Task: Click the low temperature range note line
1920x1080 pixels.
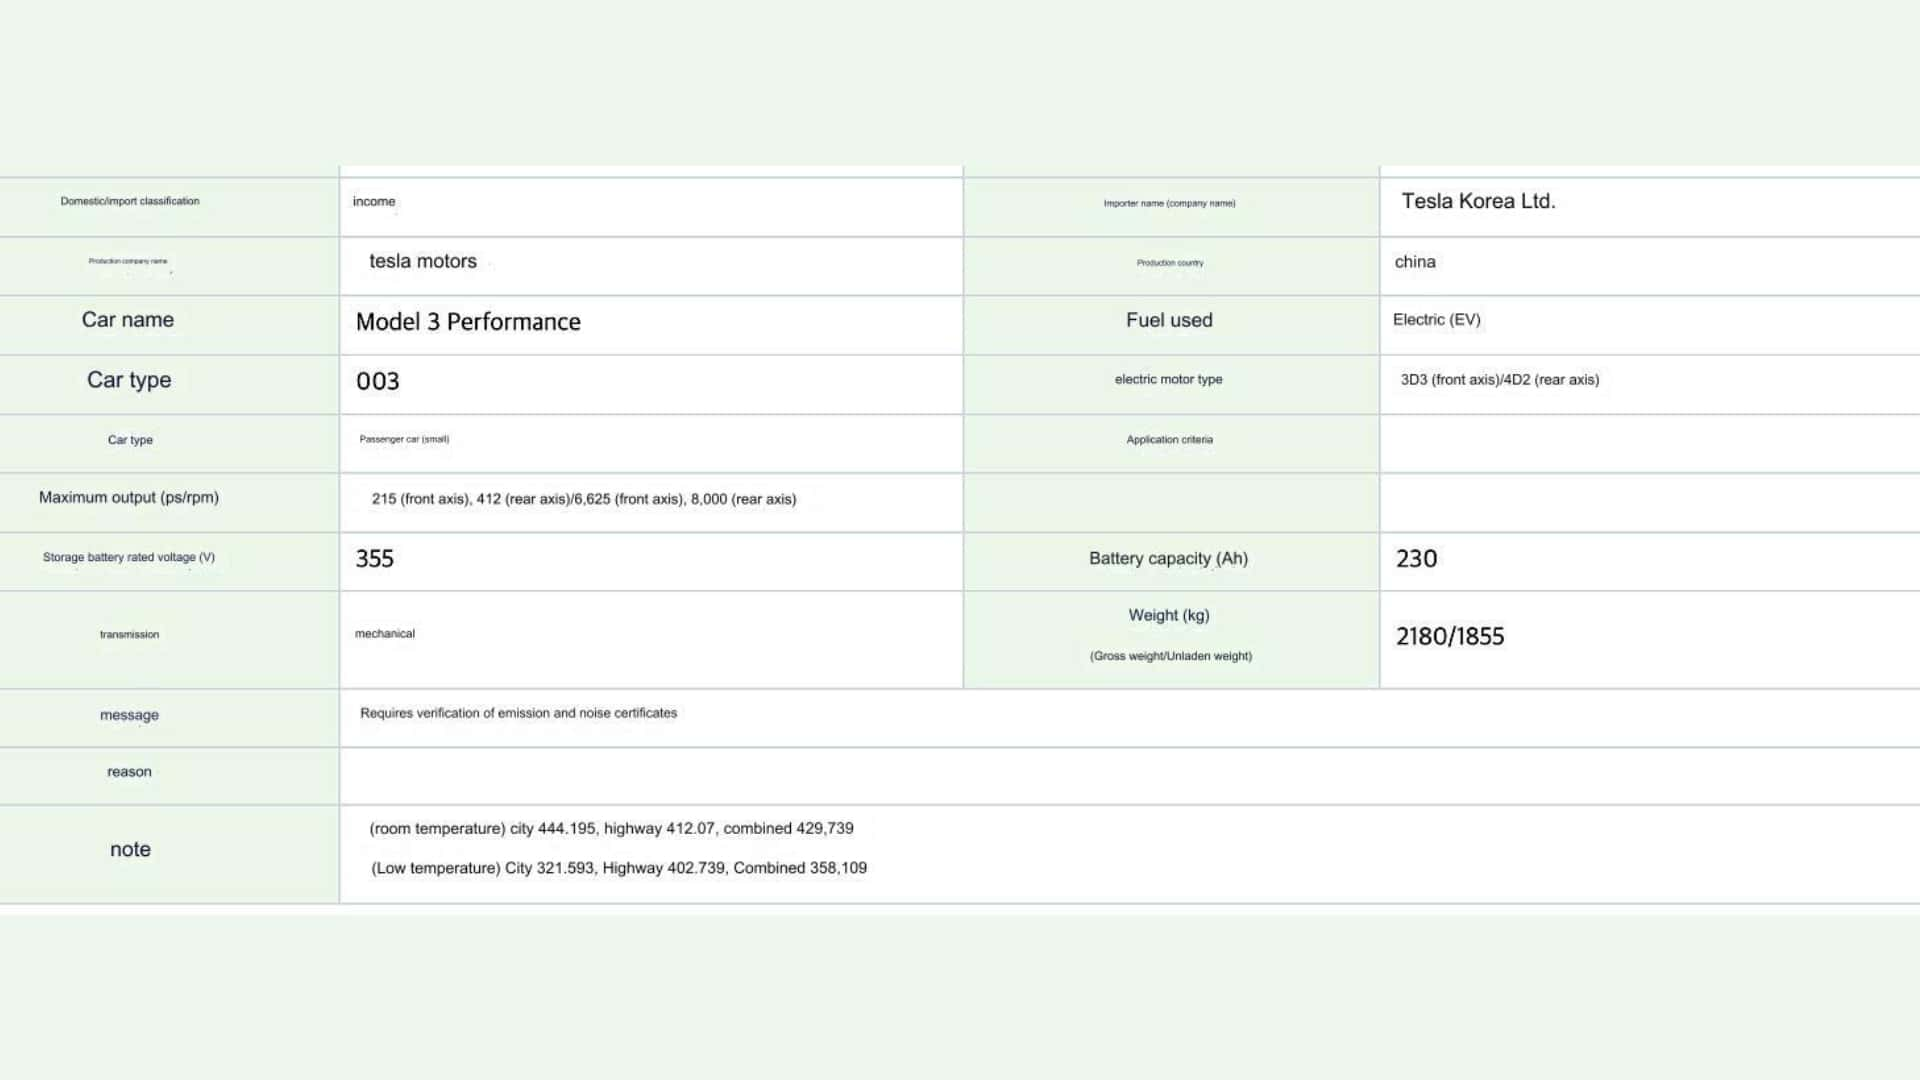Action: 618,868
